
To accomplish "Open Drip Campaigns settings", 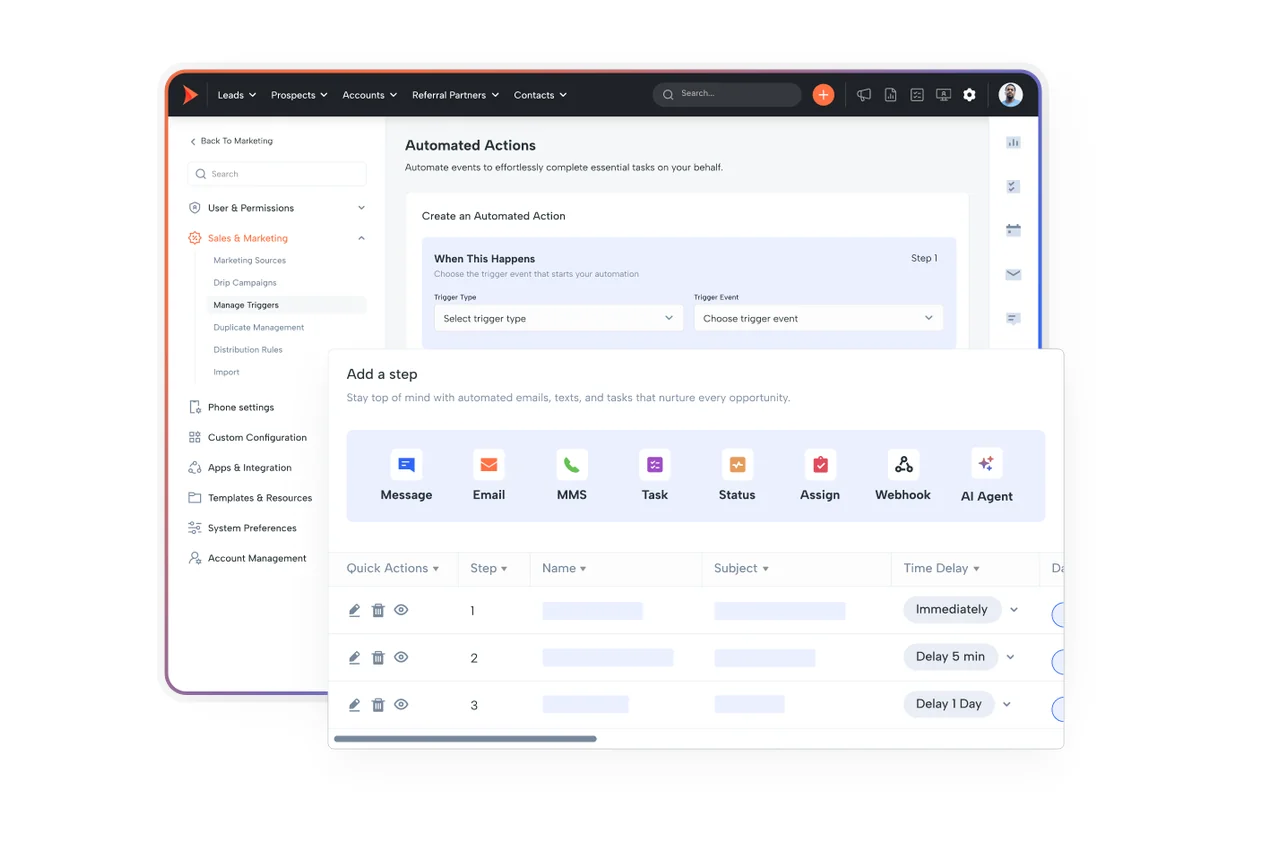I will pos(245,282).
